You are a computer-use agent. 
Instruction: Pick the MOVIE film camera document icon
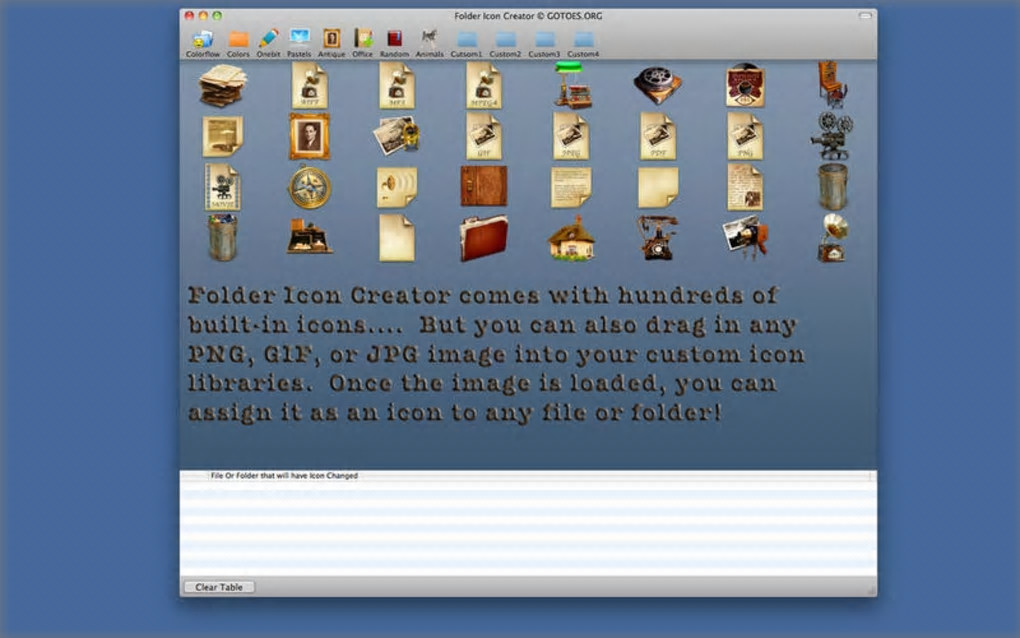coord(222,187)
